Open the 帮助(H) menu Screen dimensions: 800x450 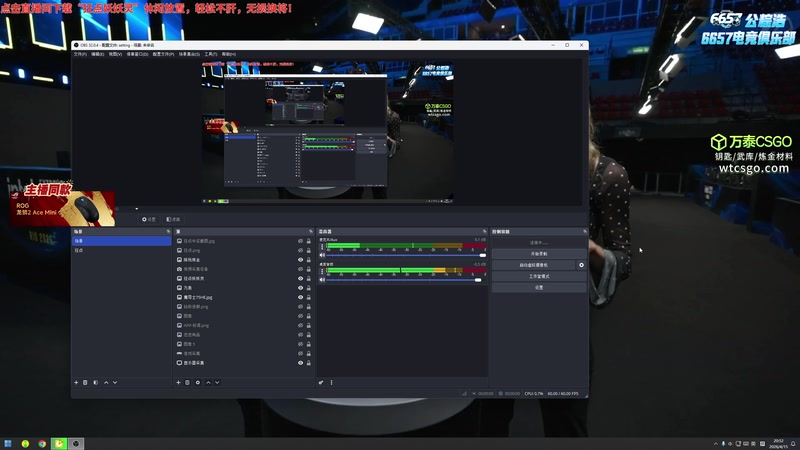pos(229,54)
